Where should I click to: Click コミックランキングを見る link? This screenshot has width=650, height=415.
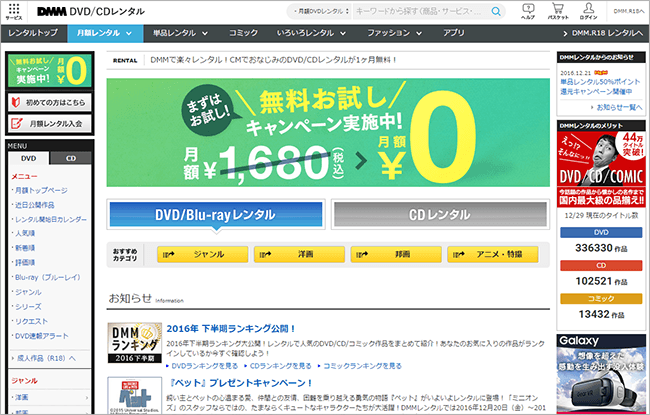click(362, 366)
